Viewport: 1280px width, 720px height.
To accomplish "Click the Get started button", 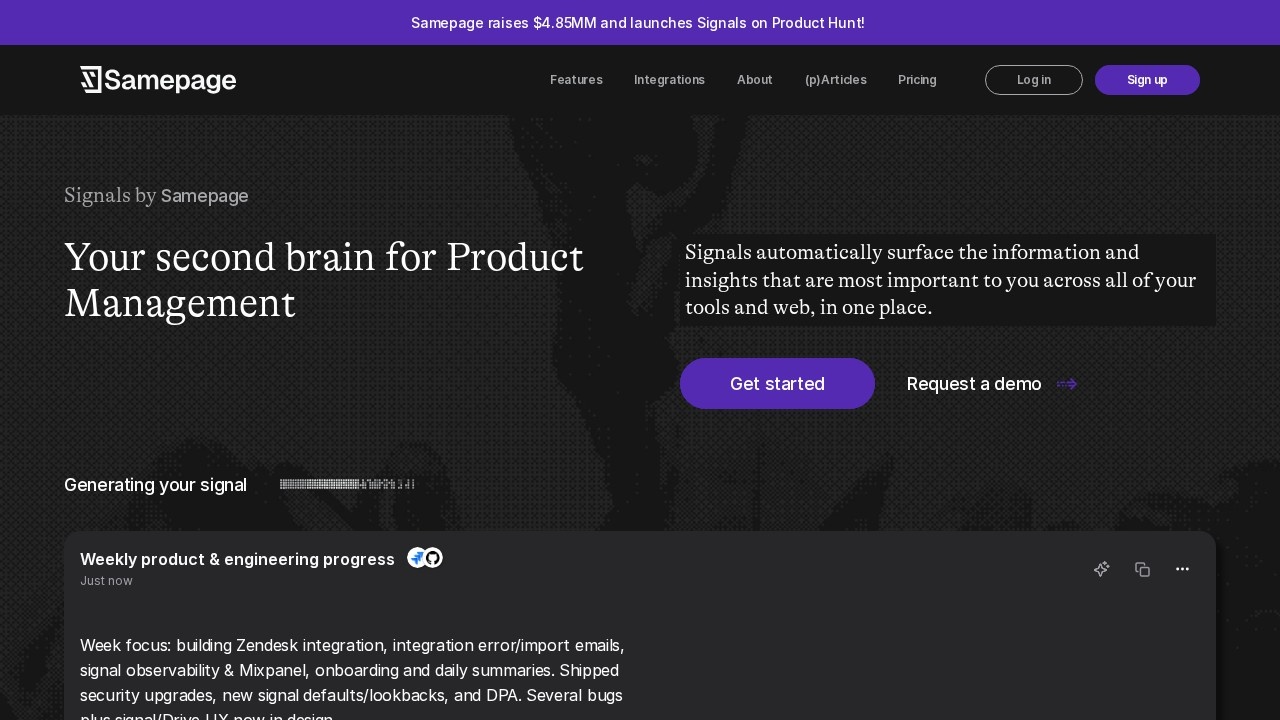I will [x=777, y=384].
